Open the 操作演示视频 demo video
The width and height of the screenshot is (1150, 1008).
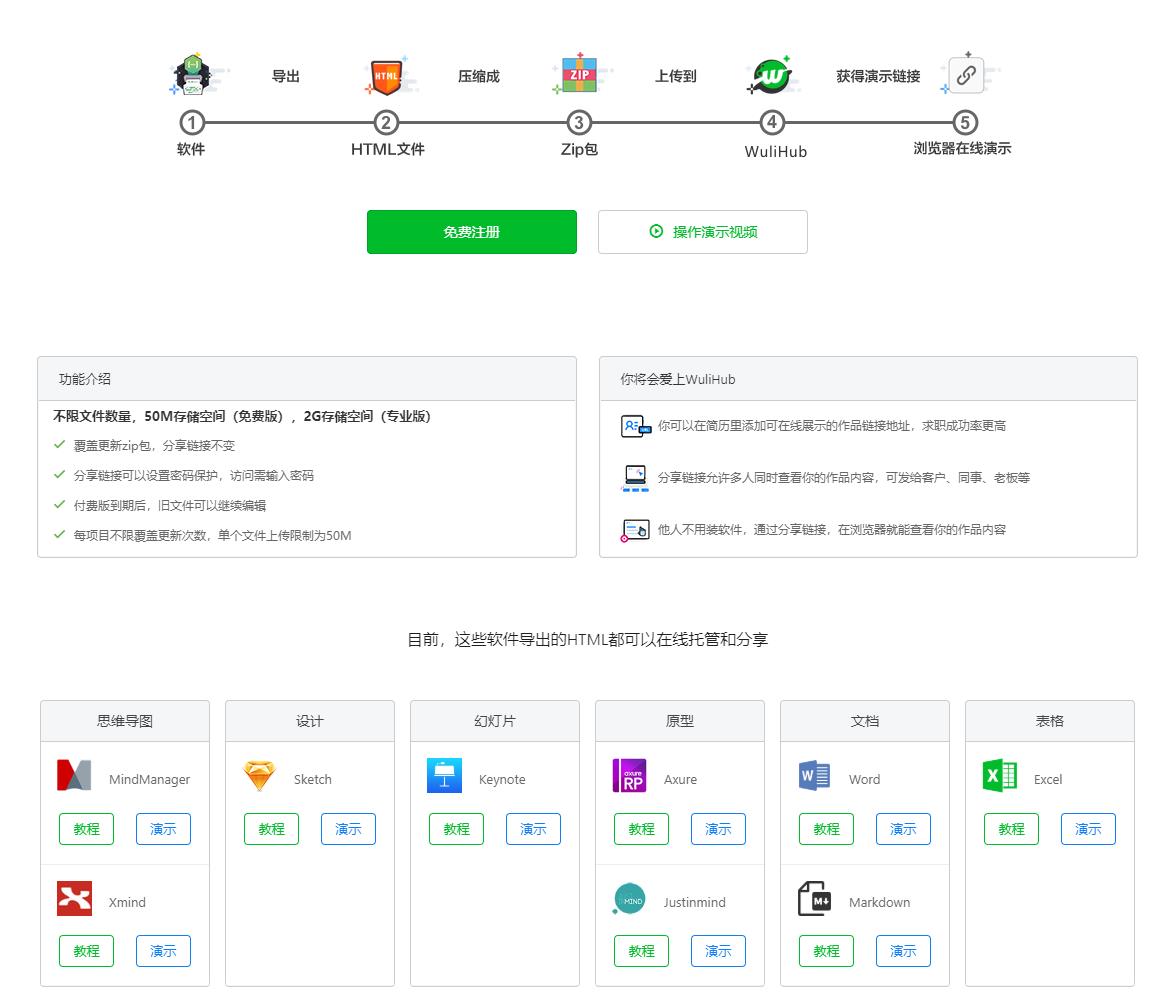(703, 232)
